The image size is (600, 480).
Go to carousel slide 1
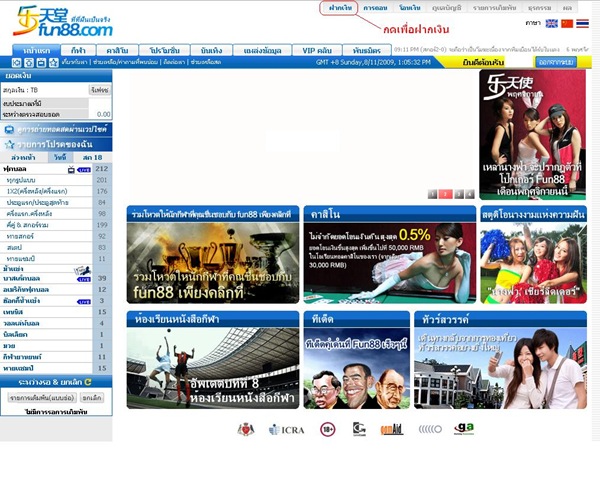tap(432, 194)
